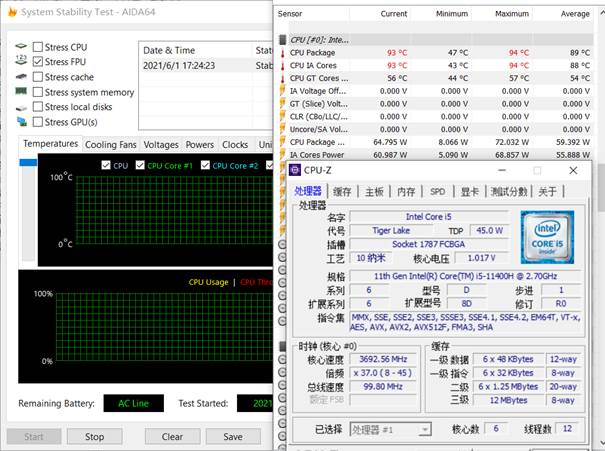Viewport: 605px width, 451px height.
Task: Select the CPU [#0] group chip icon
Action: (x=283, y=40)
